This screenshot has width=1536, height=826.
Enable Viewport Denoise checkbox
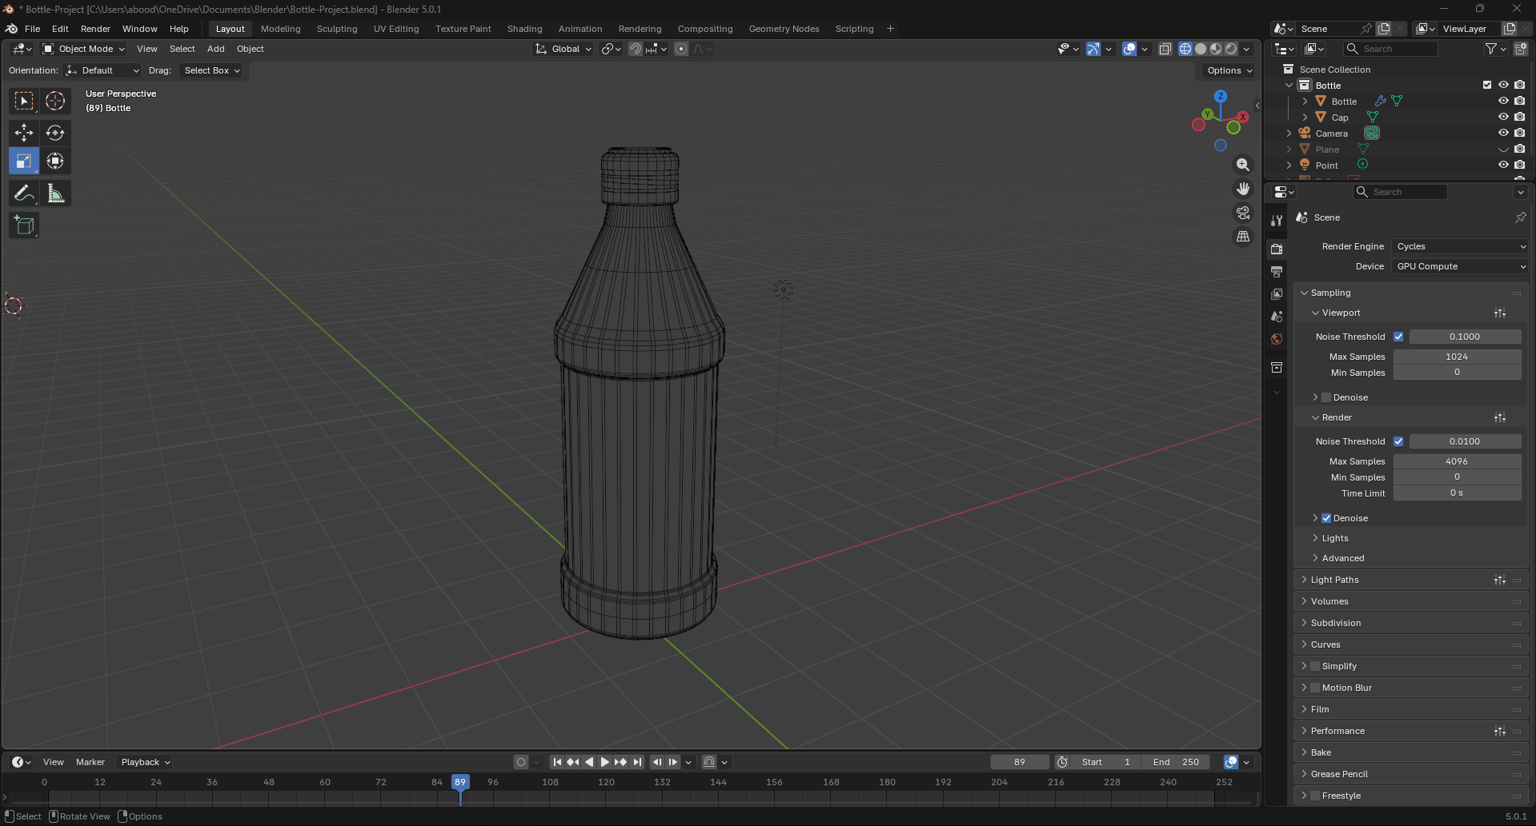click(1326, 398)
